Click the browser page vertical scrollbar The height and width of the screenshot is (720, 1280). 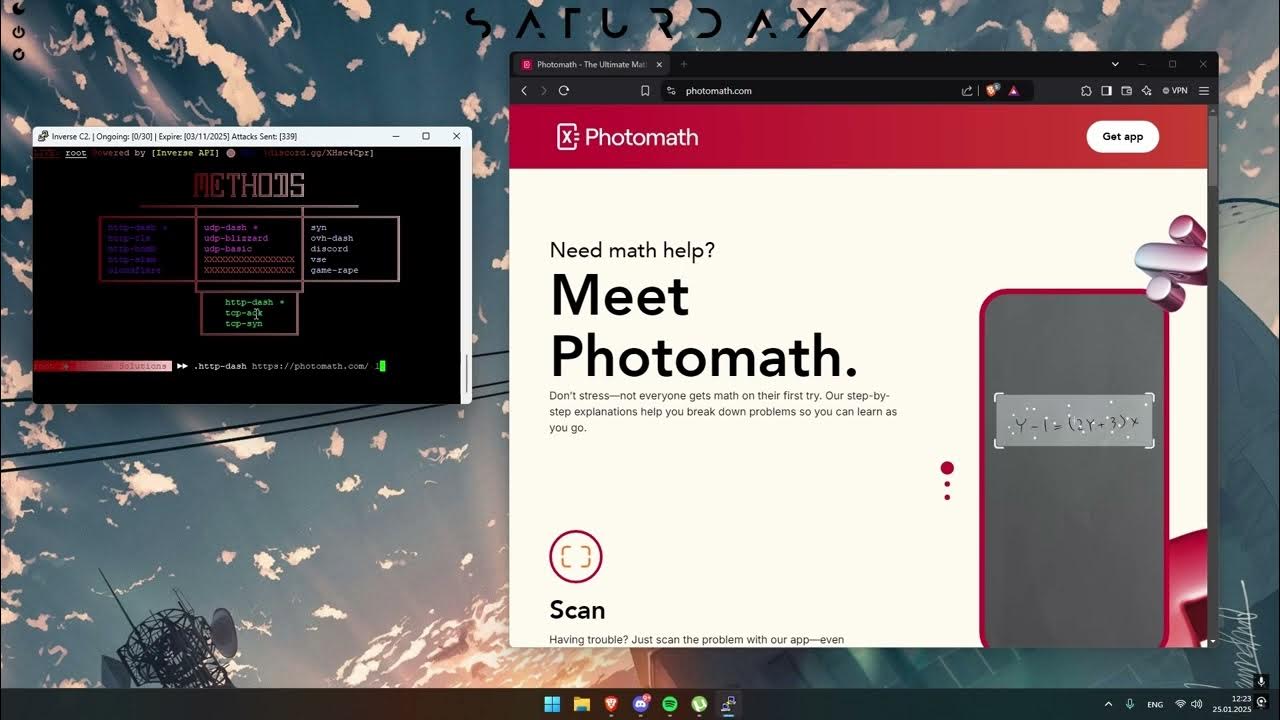click(1213, 375)
